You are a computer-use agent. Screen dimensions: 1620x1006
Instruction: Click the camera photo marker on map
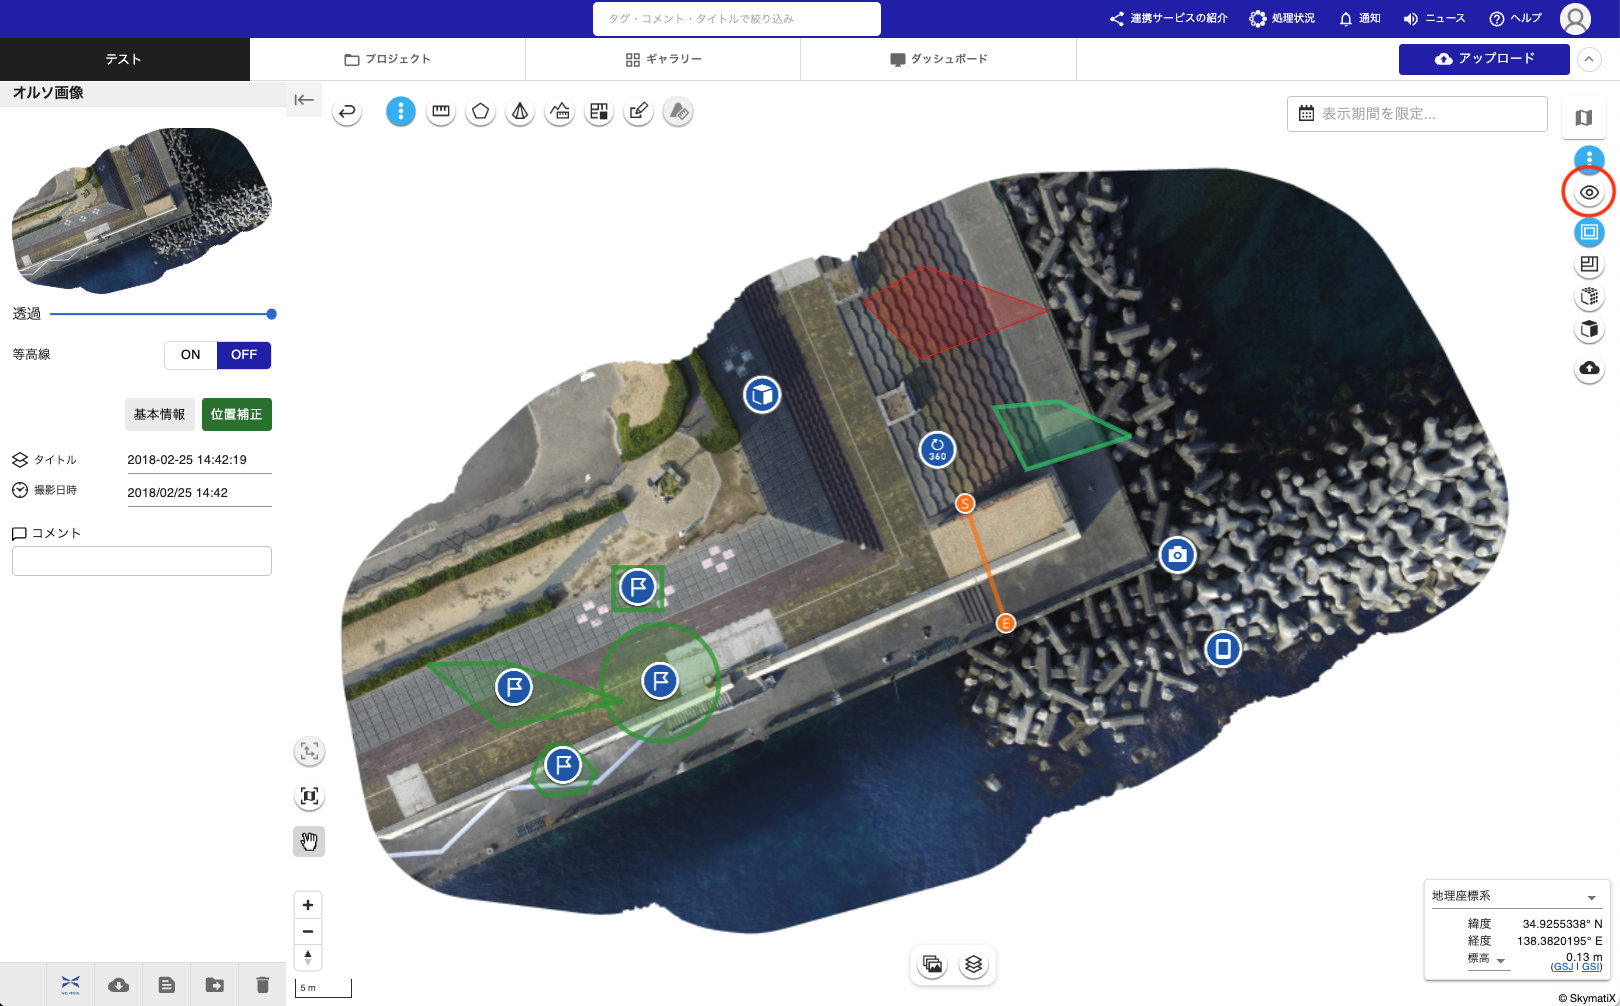(x=1177, y=555)
